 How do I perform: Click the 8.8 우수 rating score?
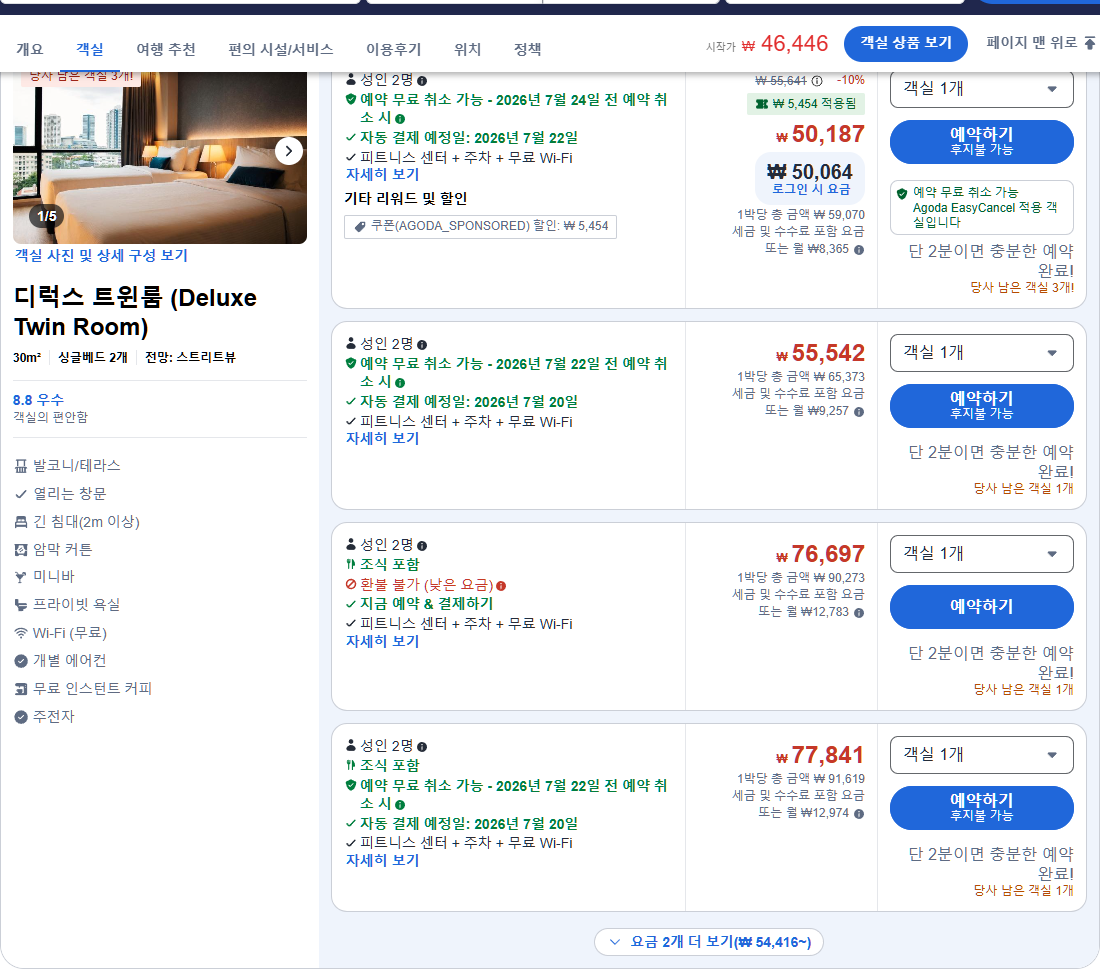click(x=39, y=400)
